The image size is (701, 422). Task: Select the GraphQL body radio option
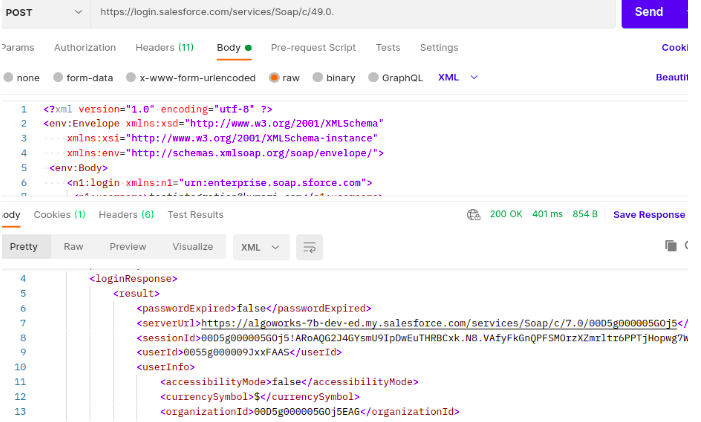(x=374, y=78)
